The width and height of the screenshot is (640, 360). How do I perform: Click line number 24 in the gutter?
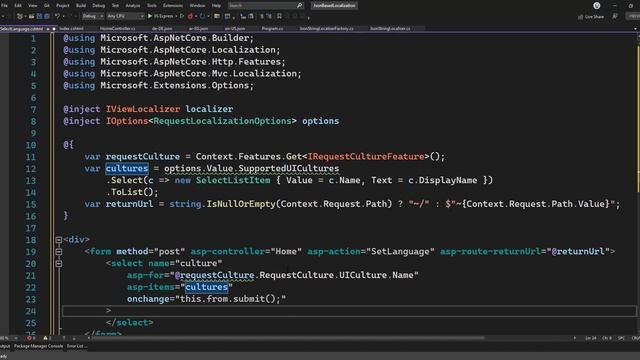[31, 311]
